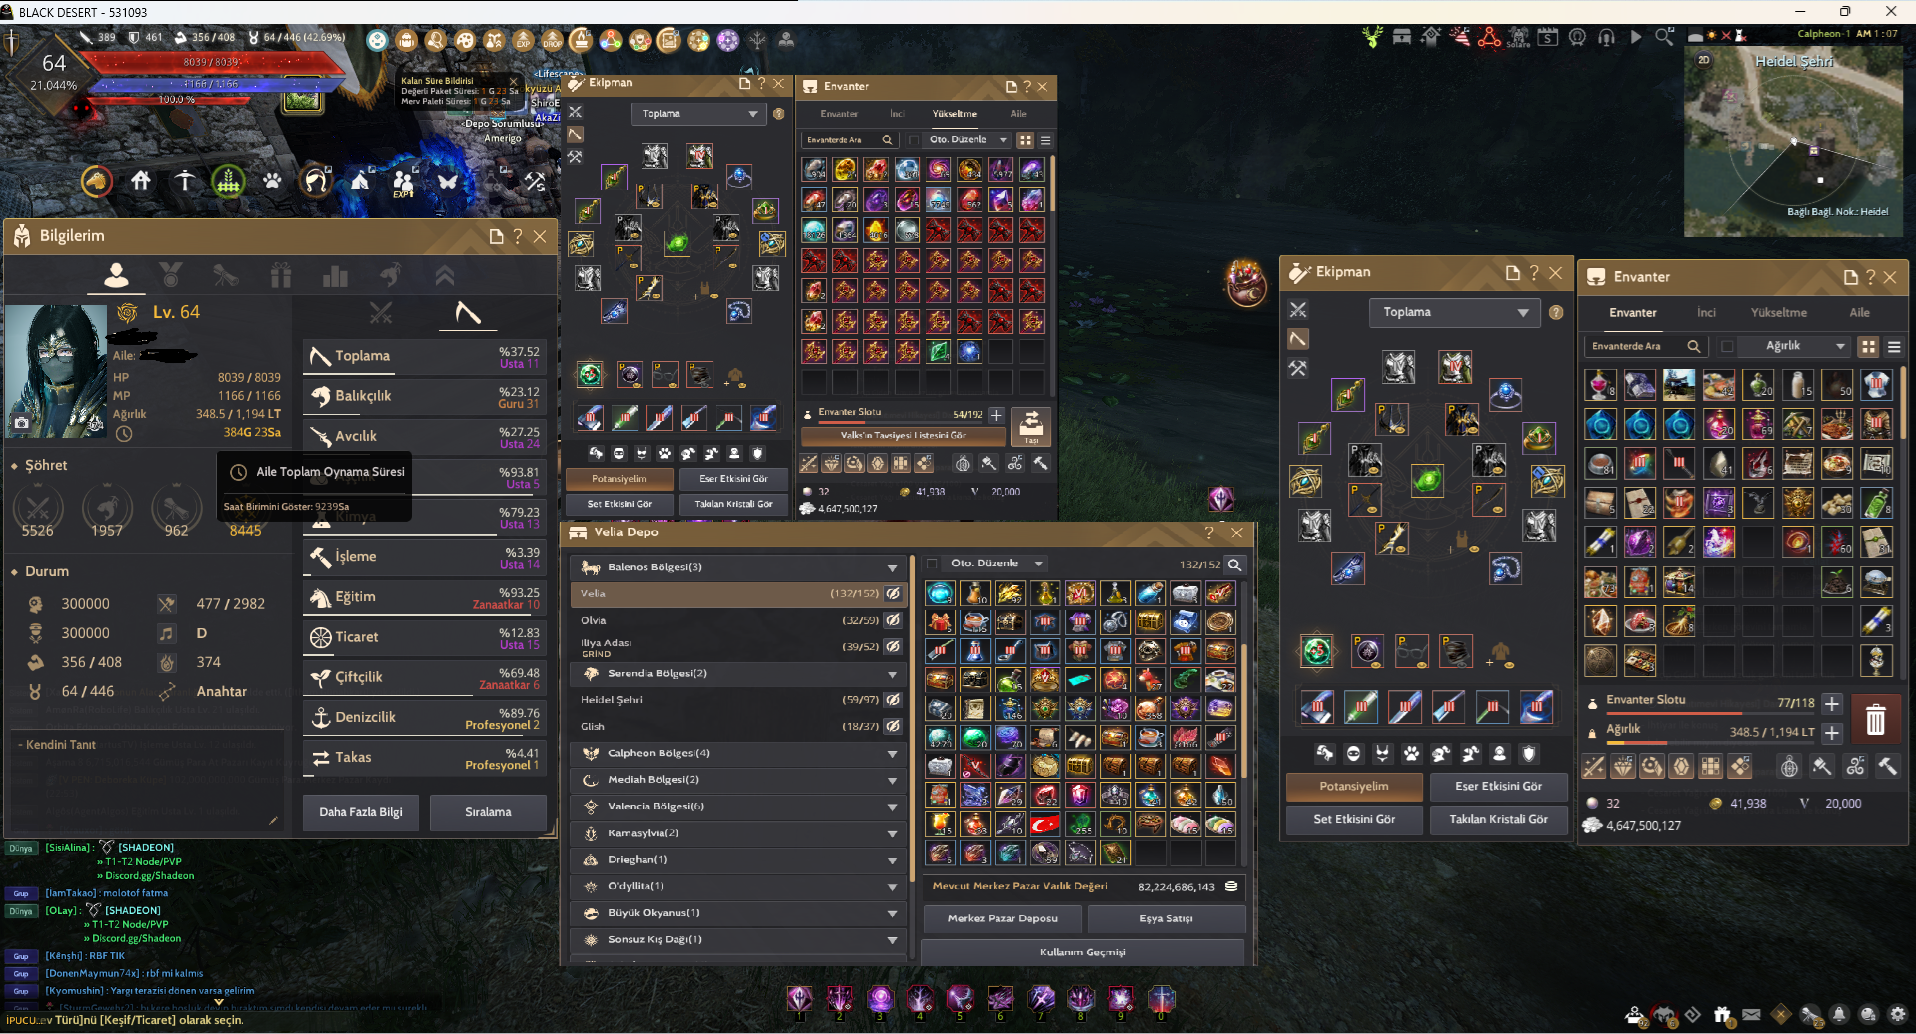
Task: Switch to Aile tab in right Envanter
Action: [1859, 313]
